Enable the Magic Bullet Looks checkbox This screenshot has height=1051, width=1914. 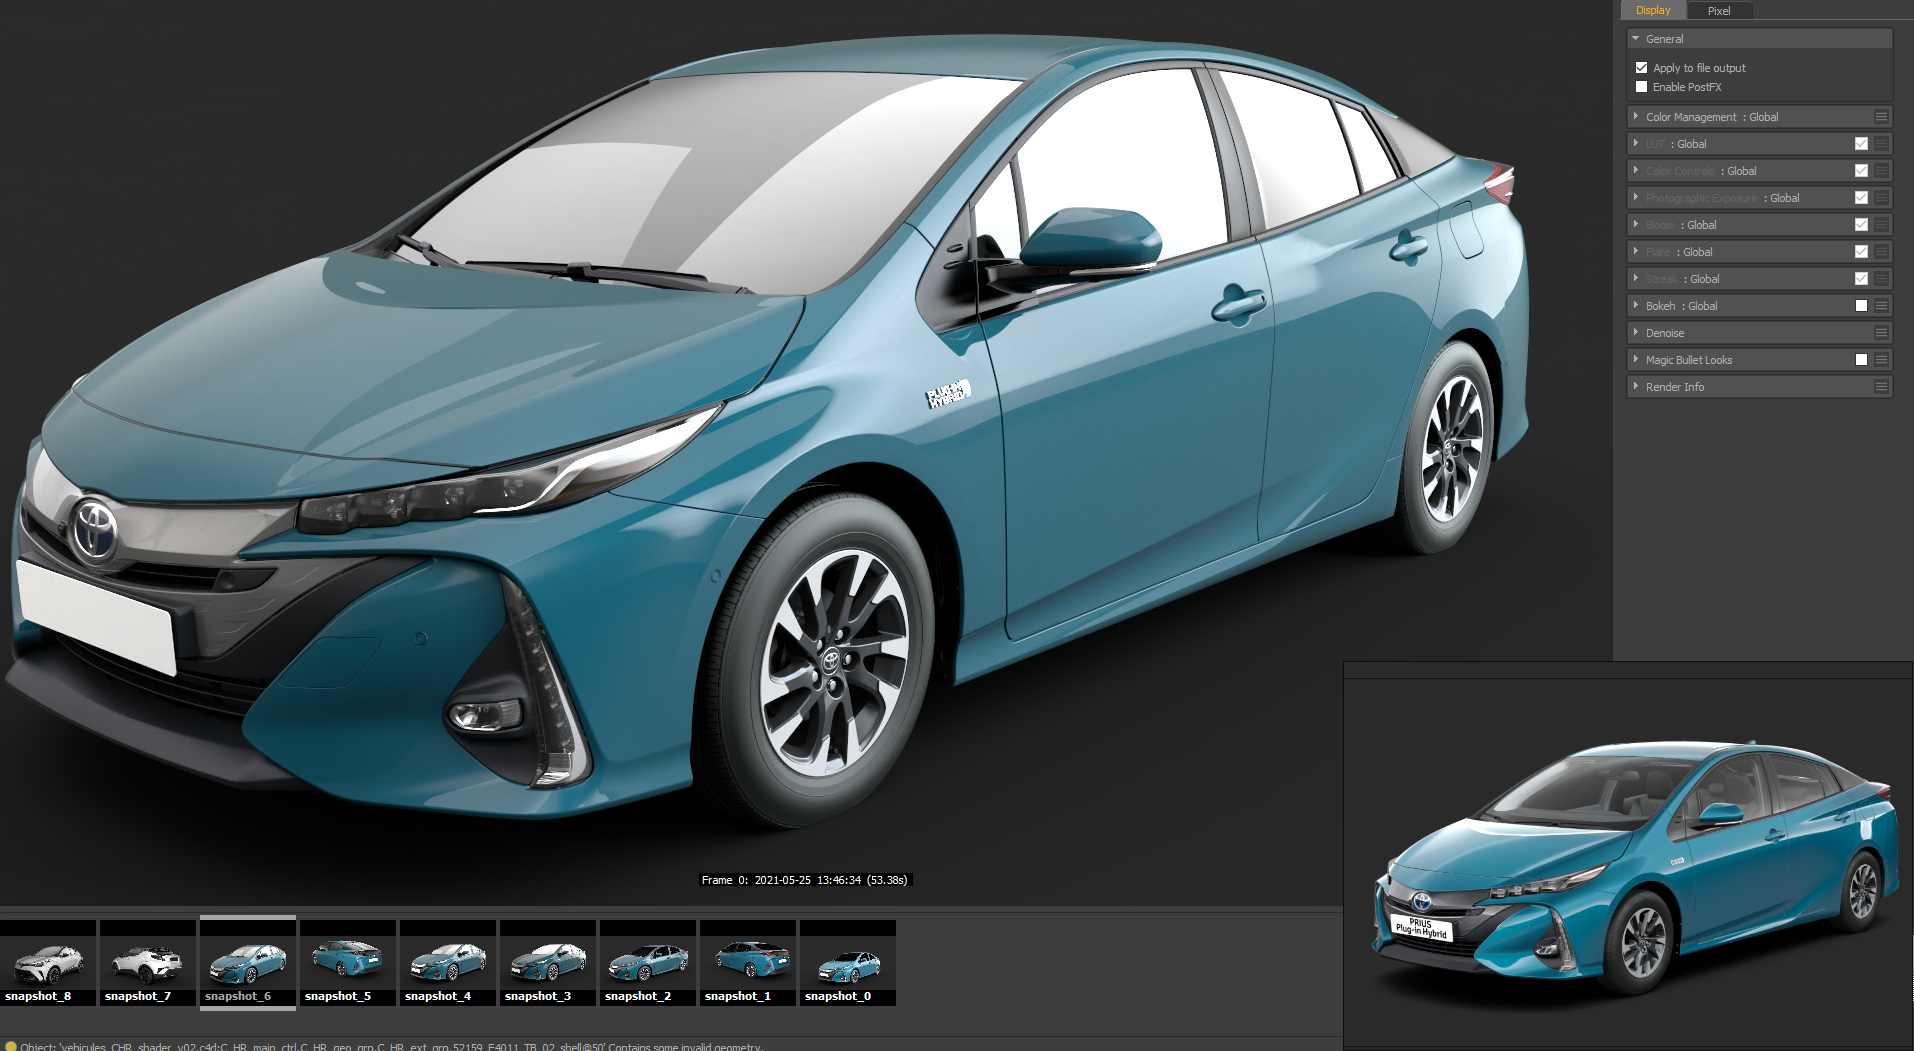coord(1861,360)
